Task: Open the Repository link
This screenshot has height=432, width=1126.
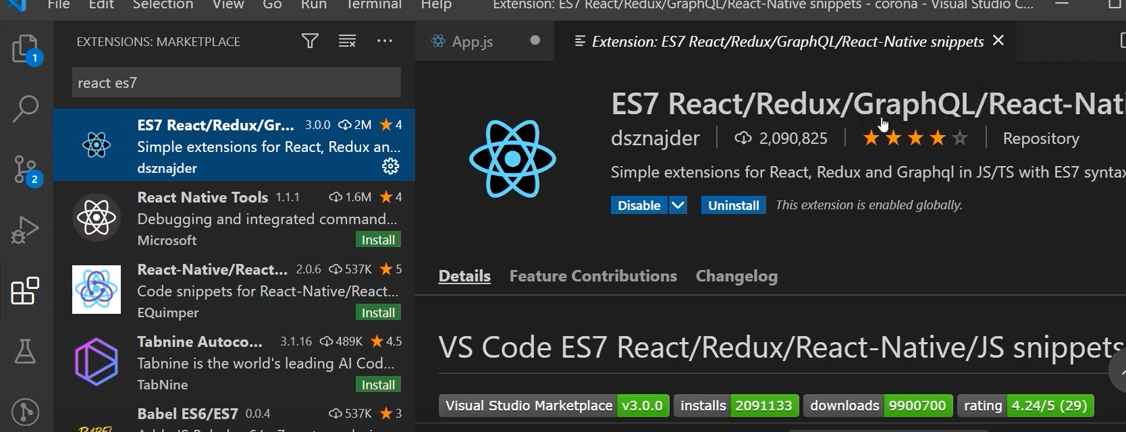Action: (1041, 138)
